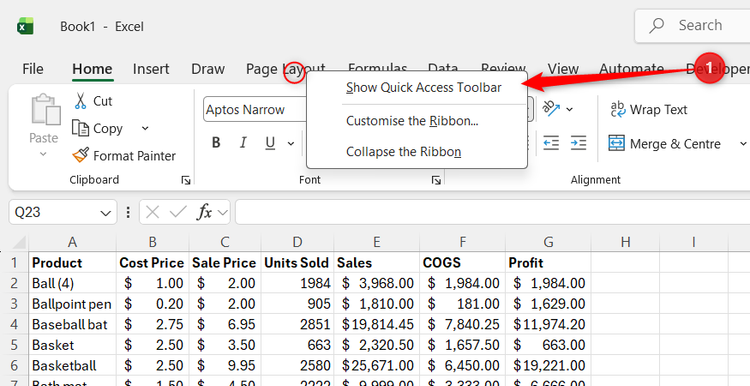Open the View tab
The image size is (750, 386).
click(x=562, y=69)
